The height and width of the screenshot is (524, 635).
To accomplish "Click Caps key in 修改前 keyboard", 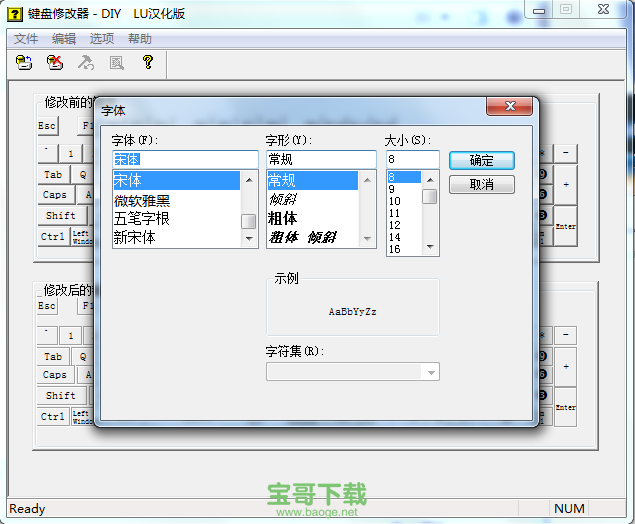I will pos(55,195).
